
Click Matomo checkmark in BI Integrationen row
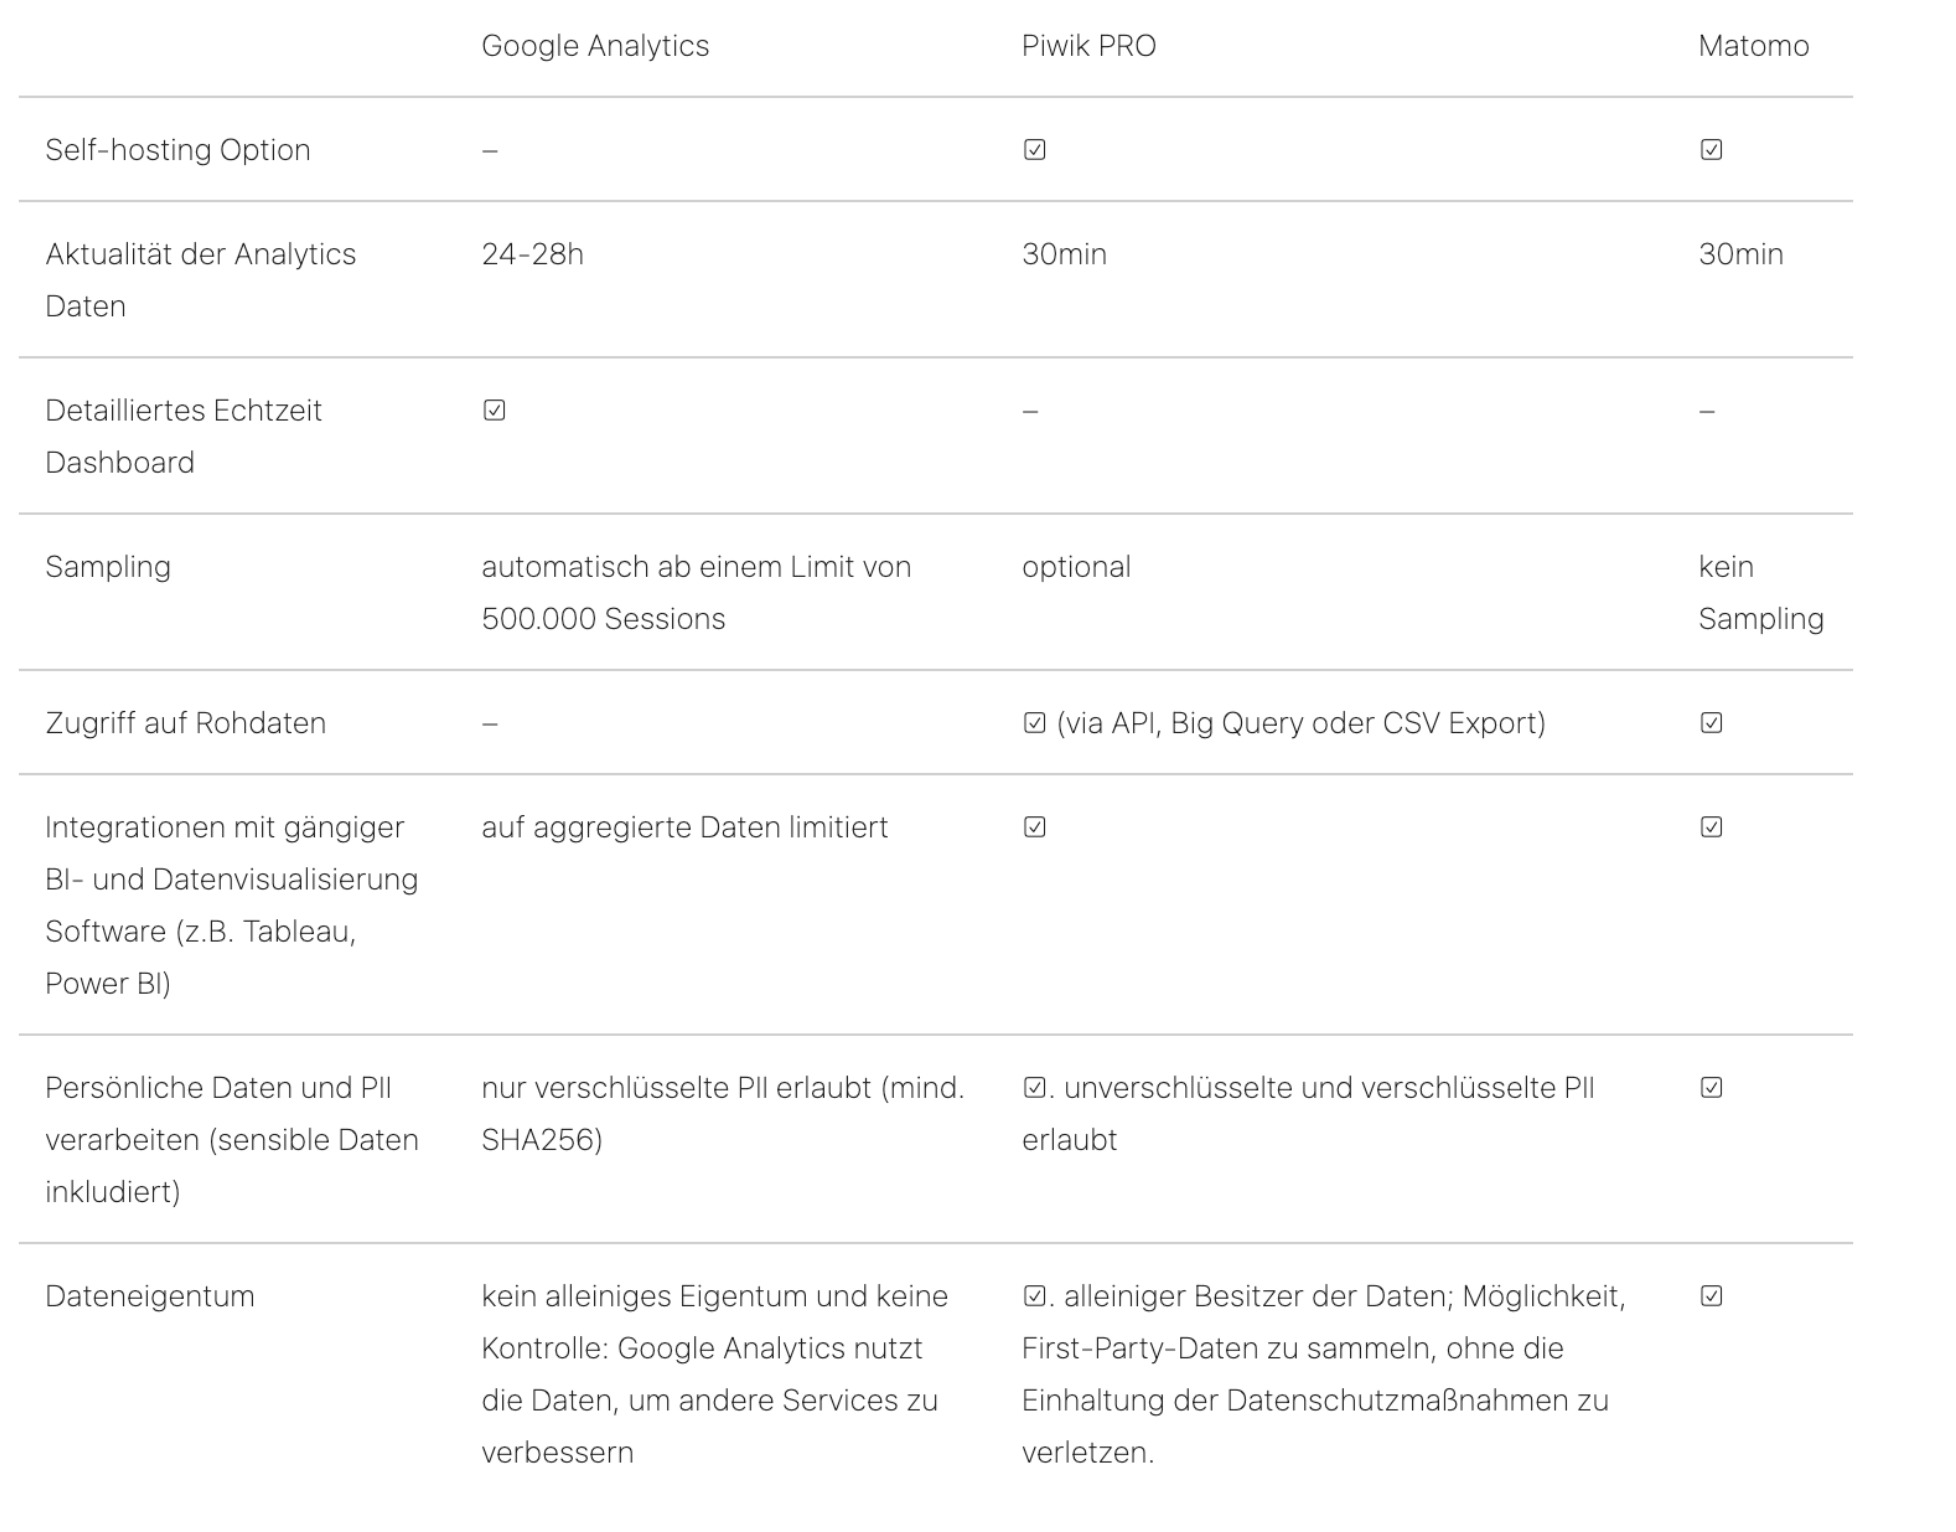tap(1710, 827)
